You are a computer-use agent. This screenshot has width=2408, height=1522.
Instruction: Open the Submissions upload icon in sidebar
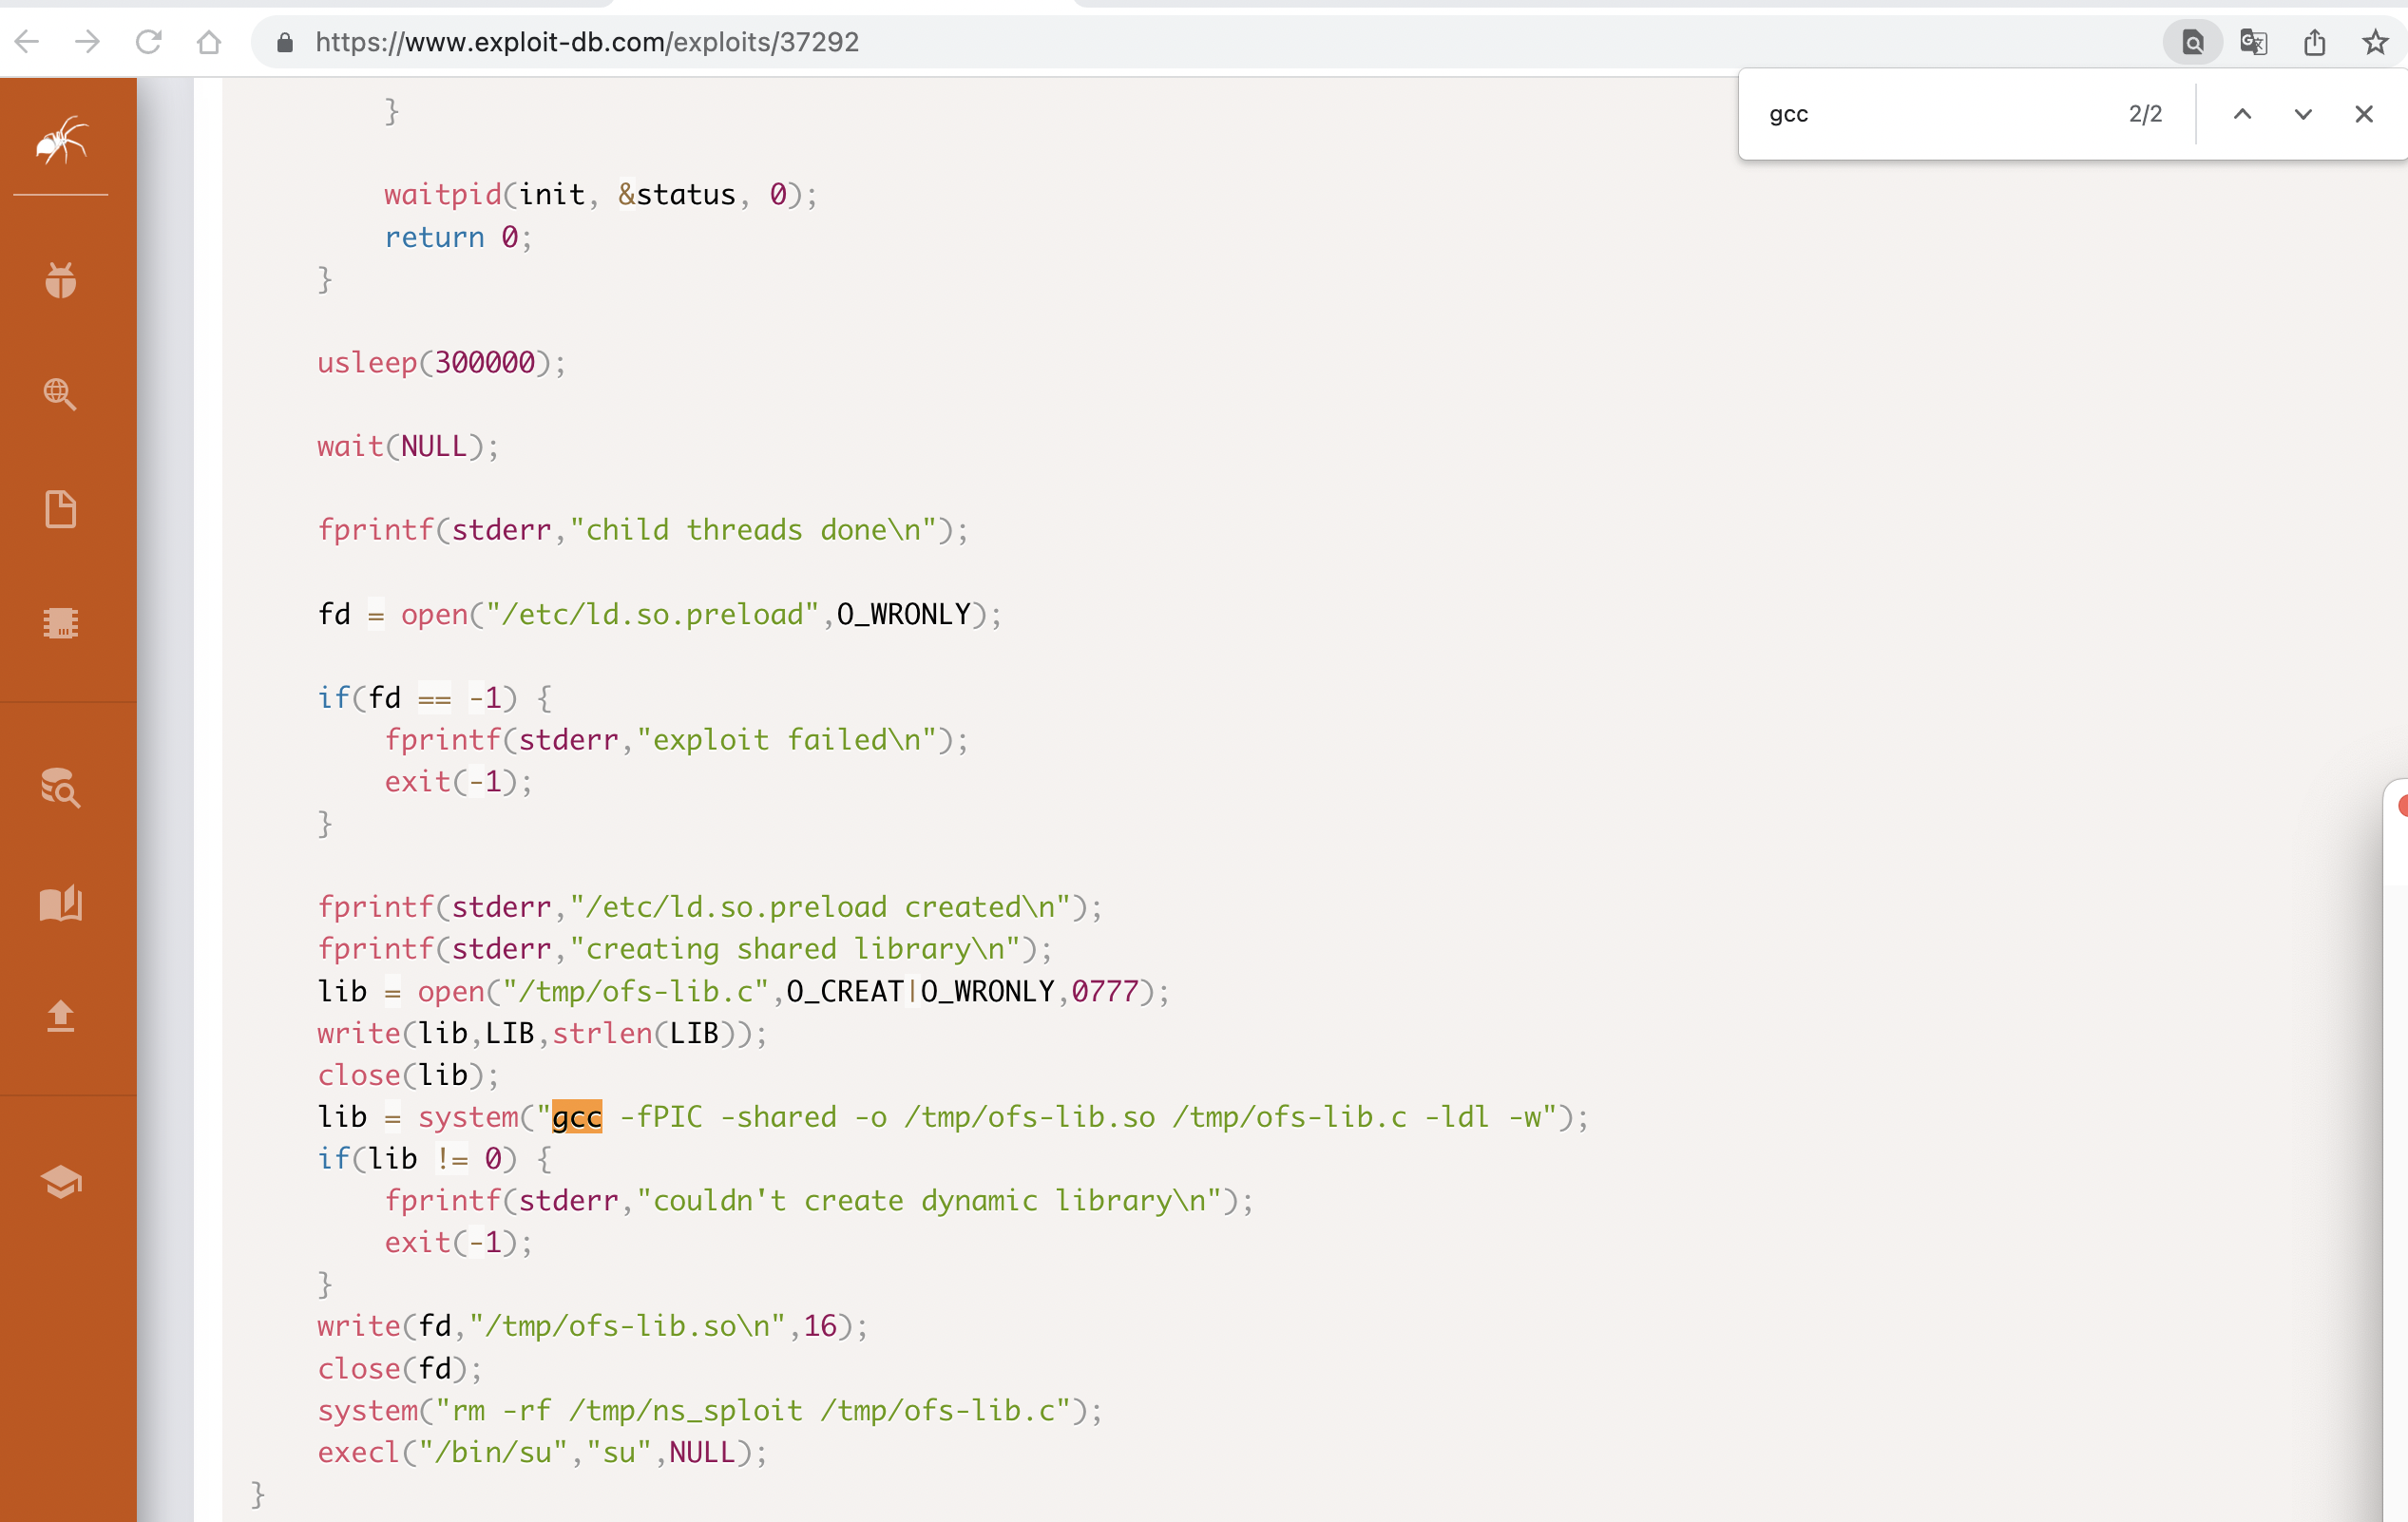(61, 1016)
